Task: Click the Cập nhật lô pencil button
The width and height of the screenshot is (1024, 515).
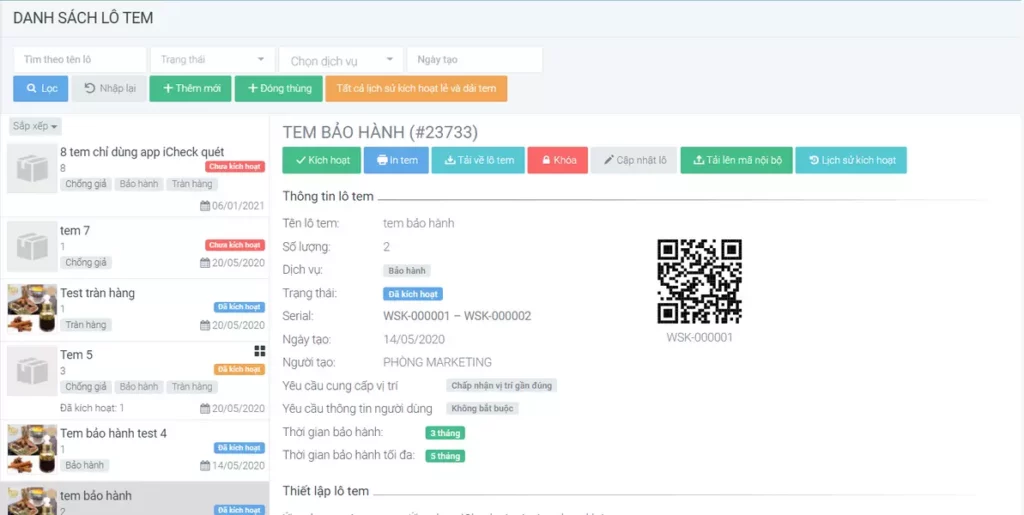Action: (634, 161)
